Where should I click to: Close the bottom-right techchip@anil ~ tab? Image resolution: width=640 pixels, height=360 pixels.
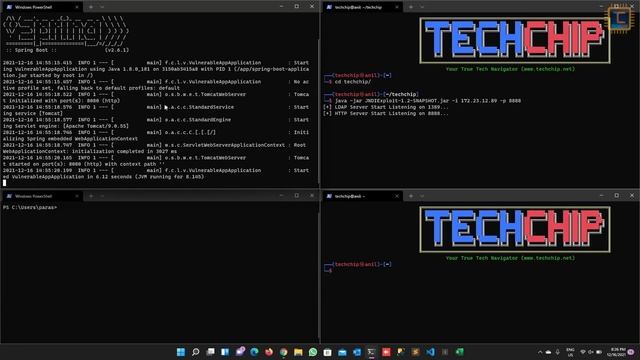tap(397, 196)
